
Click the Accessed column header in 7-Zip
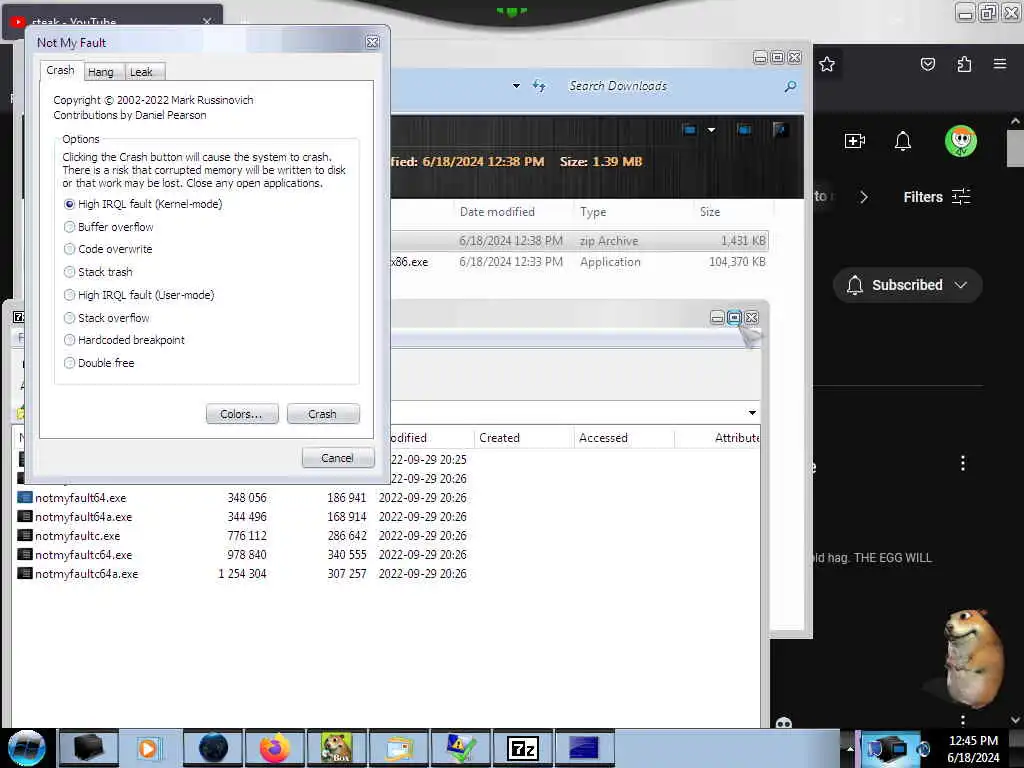coord(603,438)
